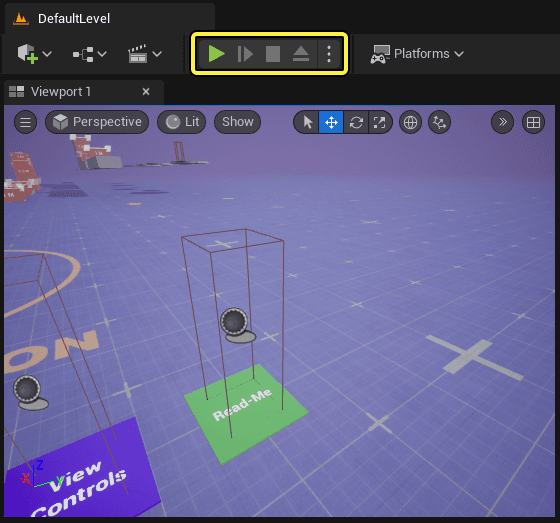The height and width of the screenshot is (523, 560).
Task: Open the Platforms dropdown menu
Action: tap(417, 54)
